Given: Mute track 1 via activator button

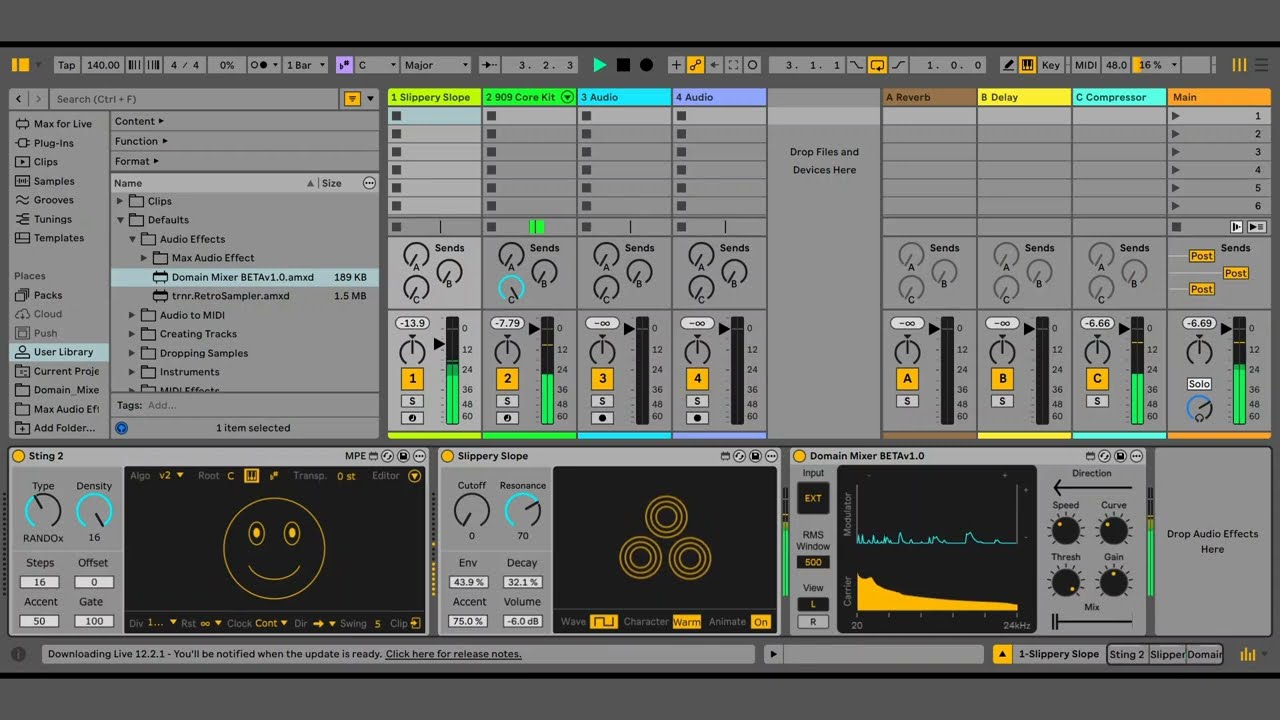Looking at the screenshot, I should 412,379.
